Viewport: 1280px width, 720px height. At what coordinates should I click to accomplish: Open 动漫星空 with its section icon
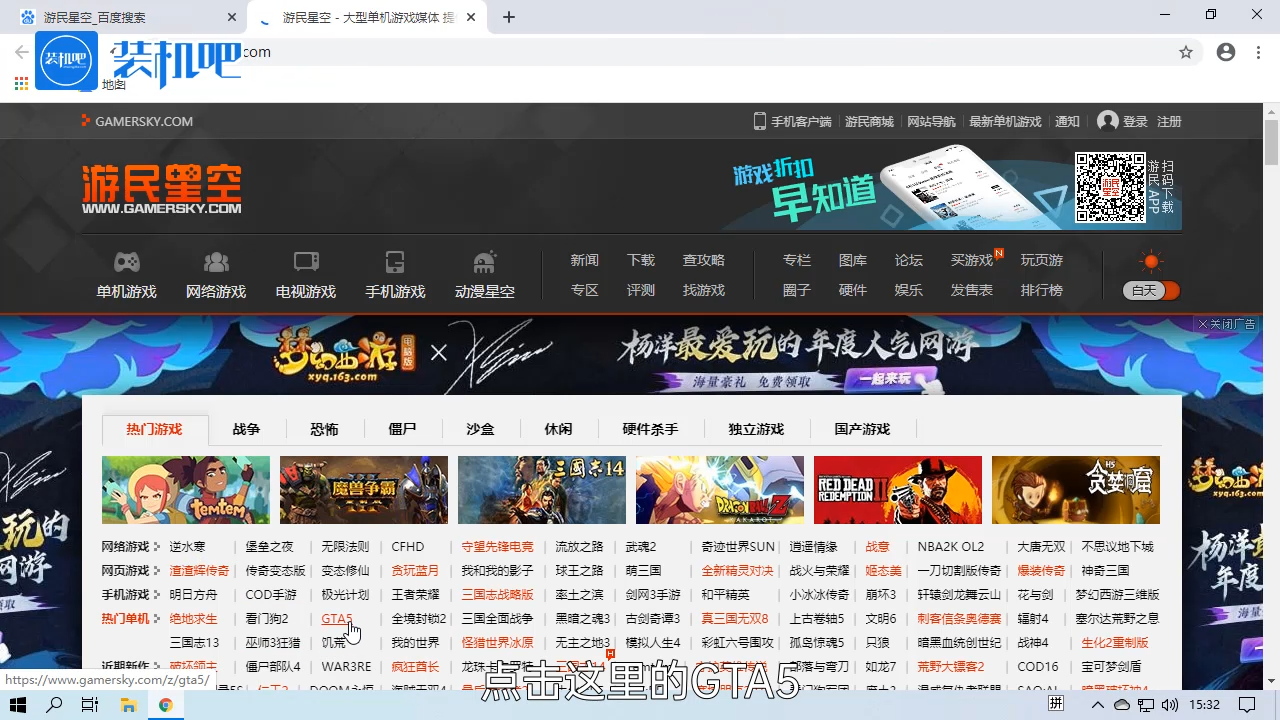(485, 261)
